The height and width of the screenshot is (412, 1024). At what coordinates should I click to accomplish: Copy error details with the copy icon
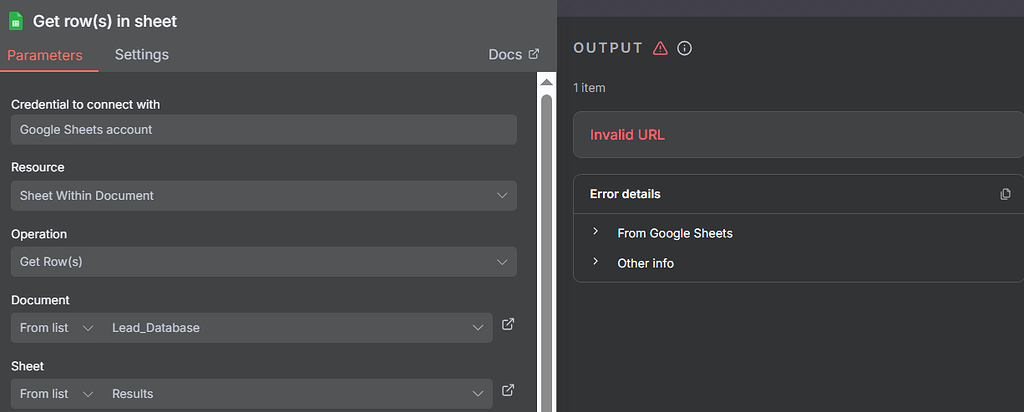pos(1005,194)
